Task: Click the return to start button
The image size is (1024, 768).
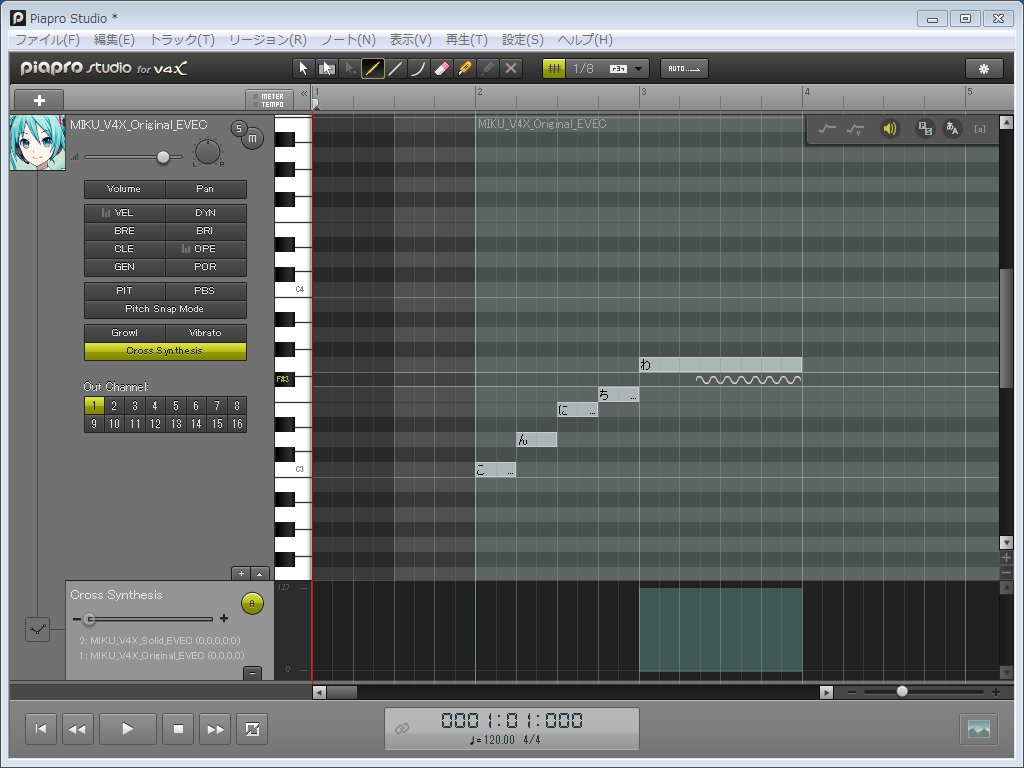Action: pyautogui.click(x=40, y=729)
